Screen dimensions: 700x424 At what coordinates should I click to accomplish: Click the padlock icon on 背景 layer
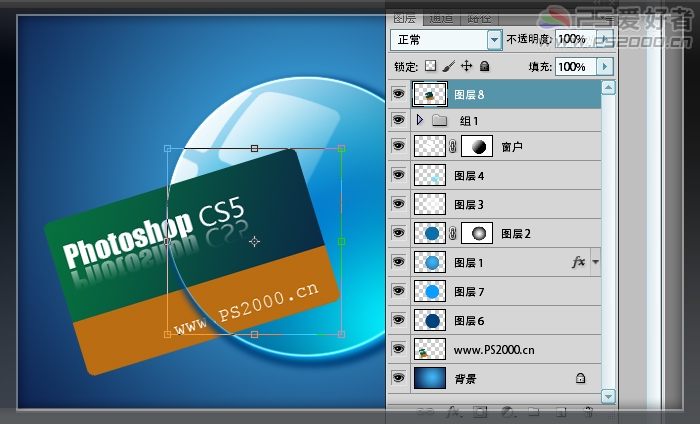click(x=580, y=378)
